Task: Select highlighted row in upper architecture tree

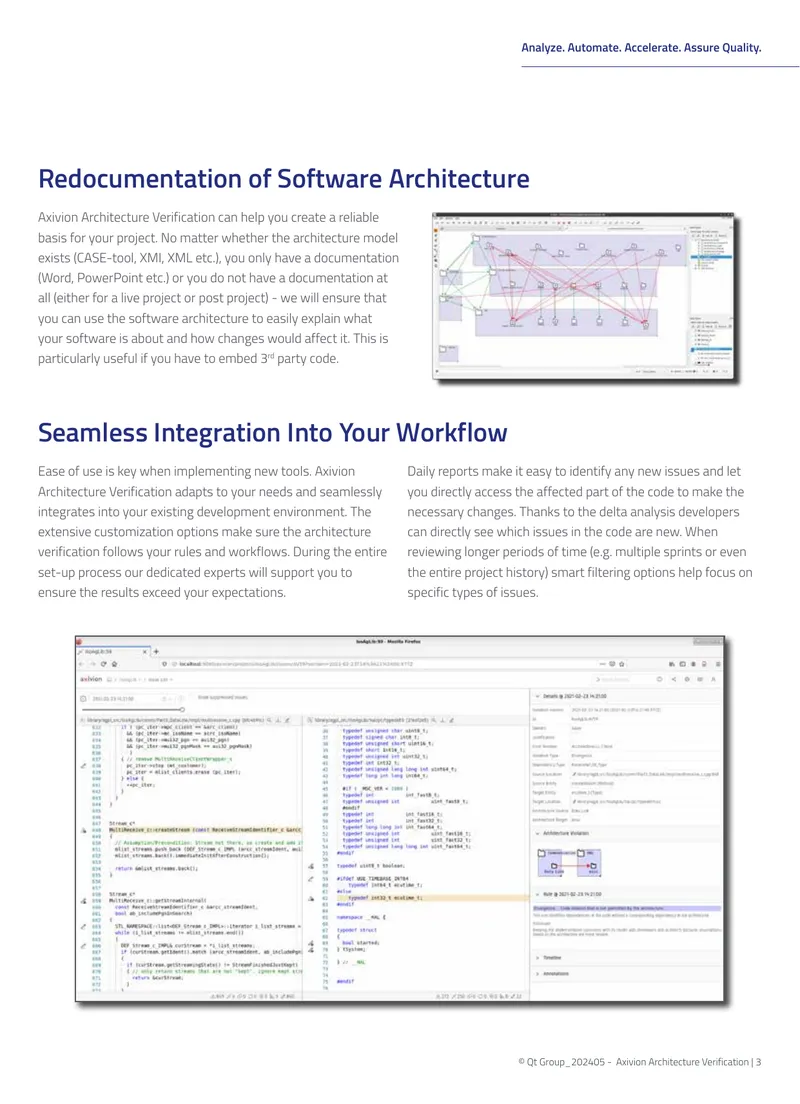Action: click(x=711, y=257)
